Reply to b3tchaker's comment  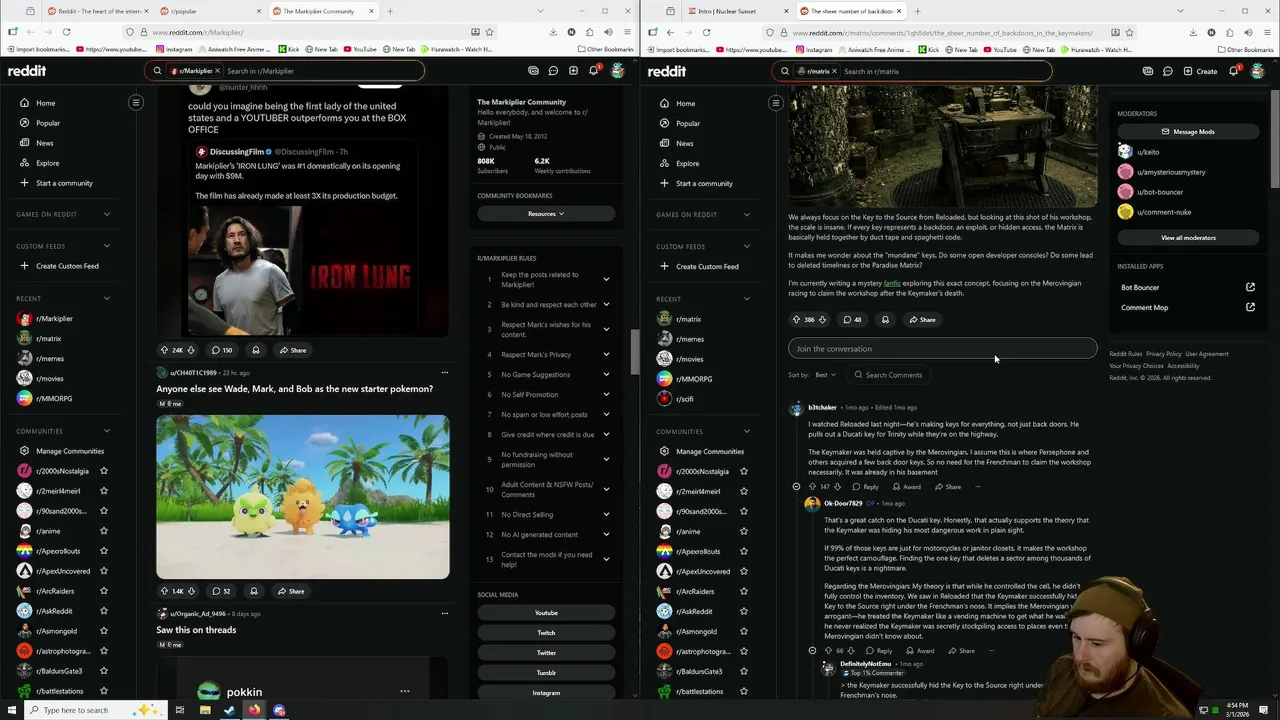coord(865,487)
